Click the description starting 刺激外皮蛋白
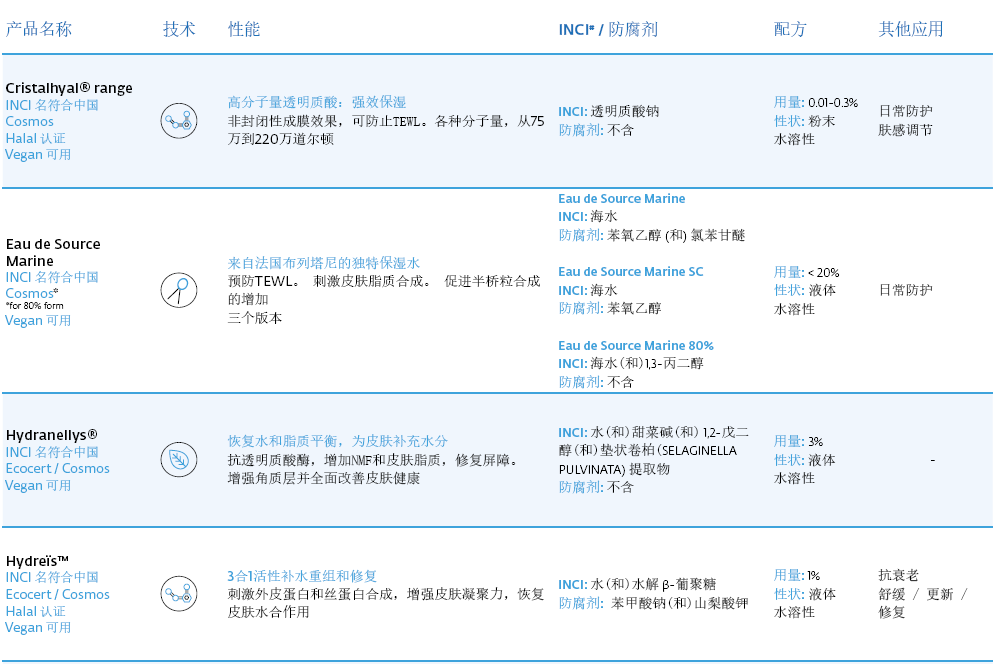The height and width of the screenshot is (664, 995). tap(386, 603)
